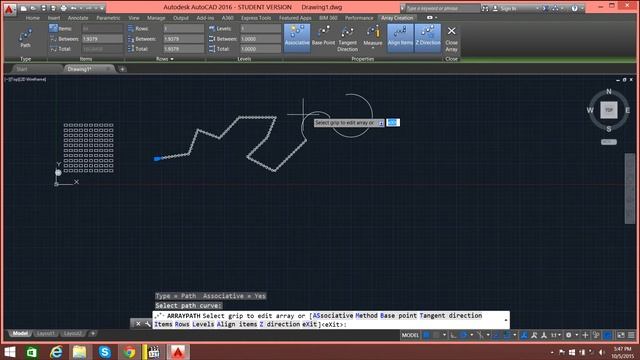The width and height of the screenshot is (640, 360).
Task: Click the Rows Total value field
Action: (x=183, y=49)
